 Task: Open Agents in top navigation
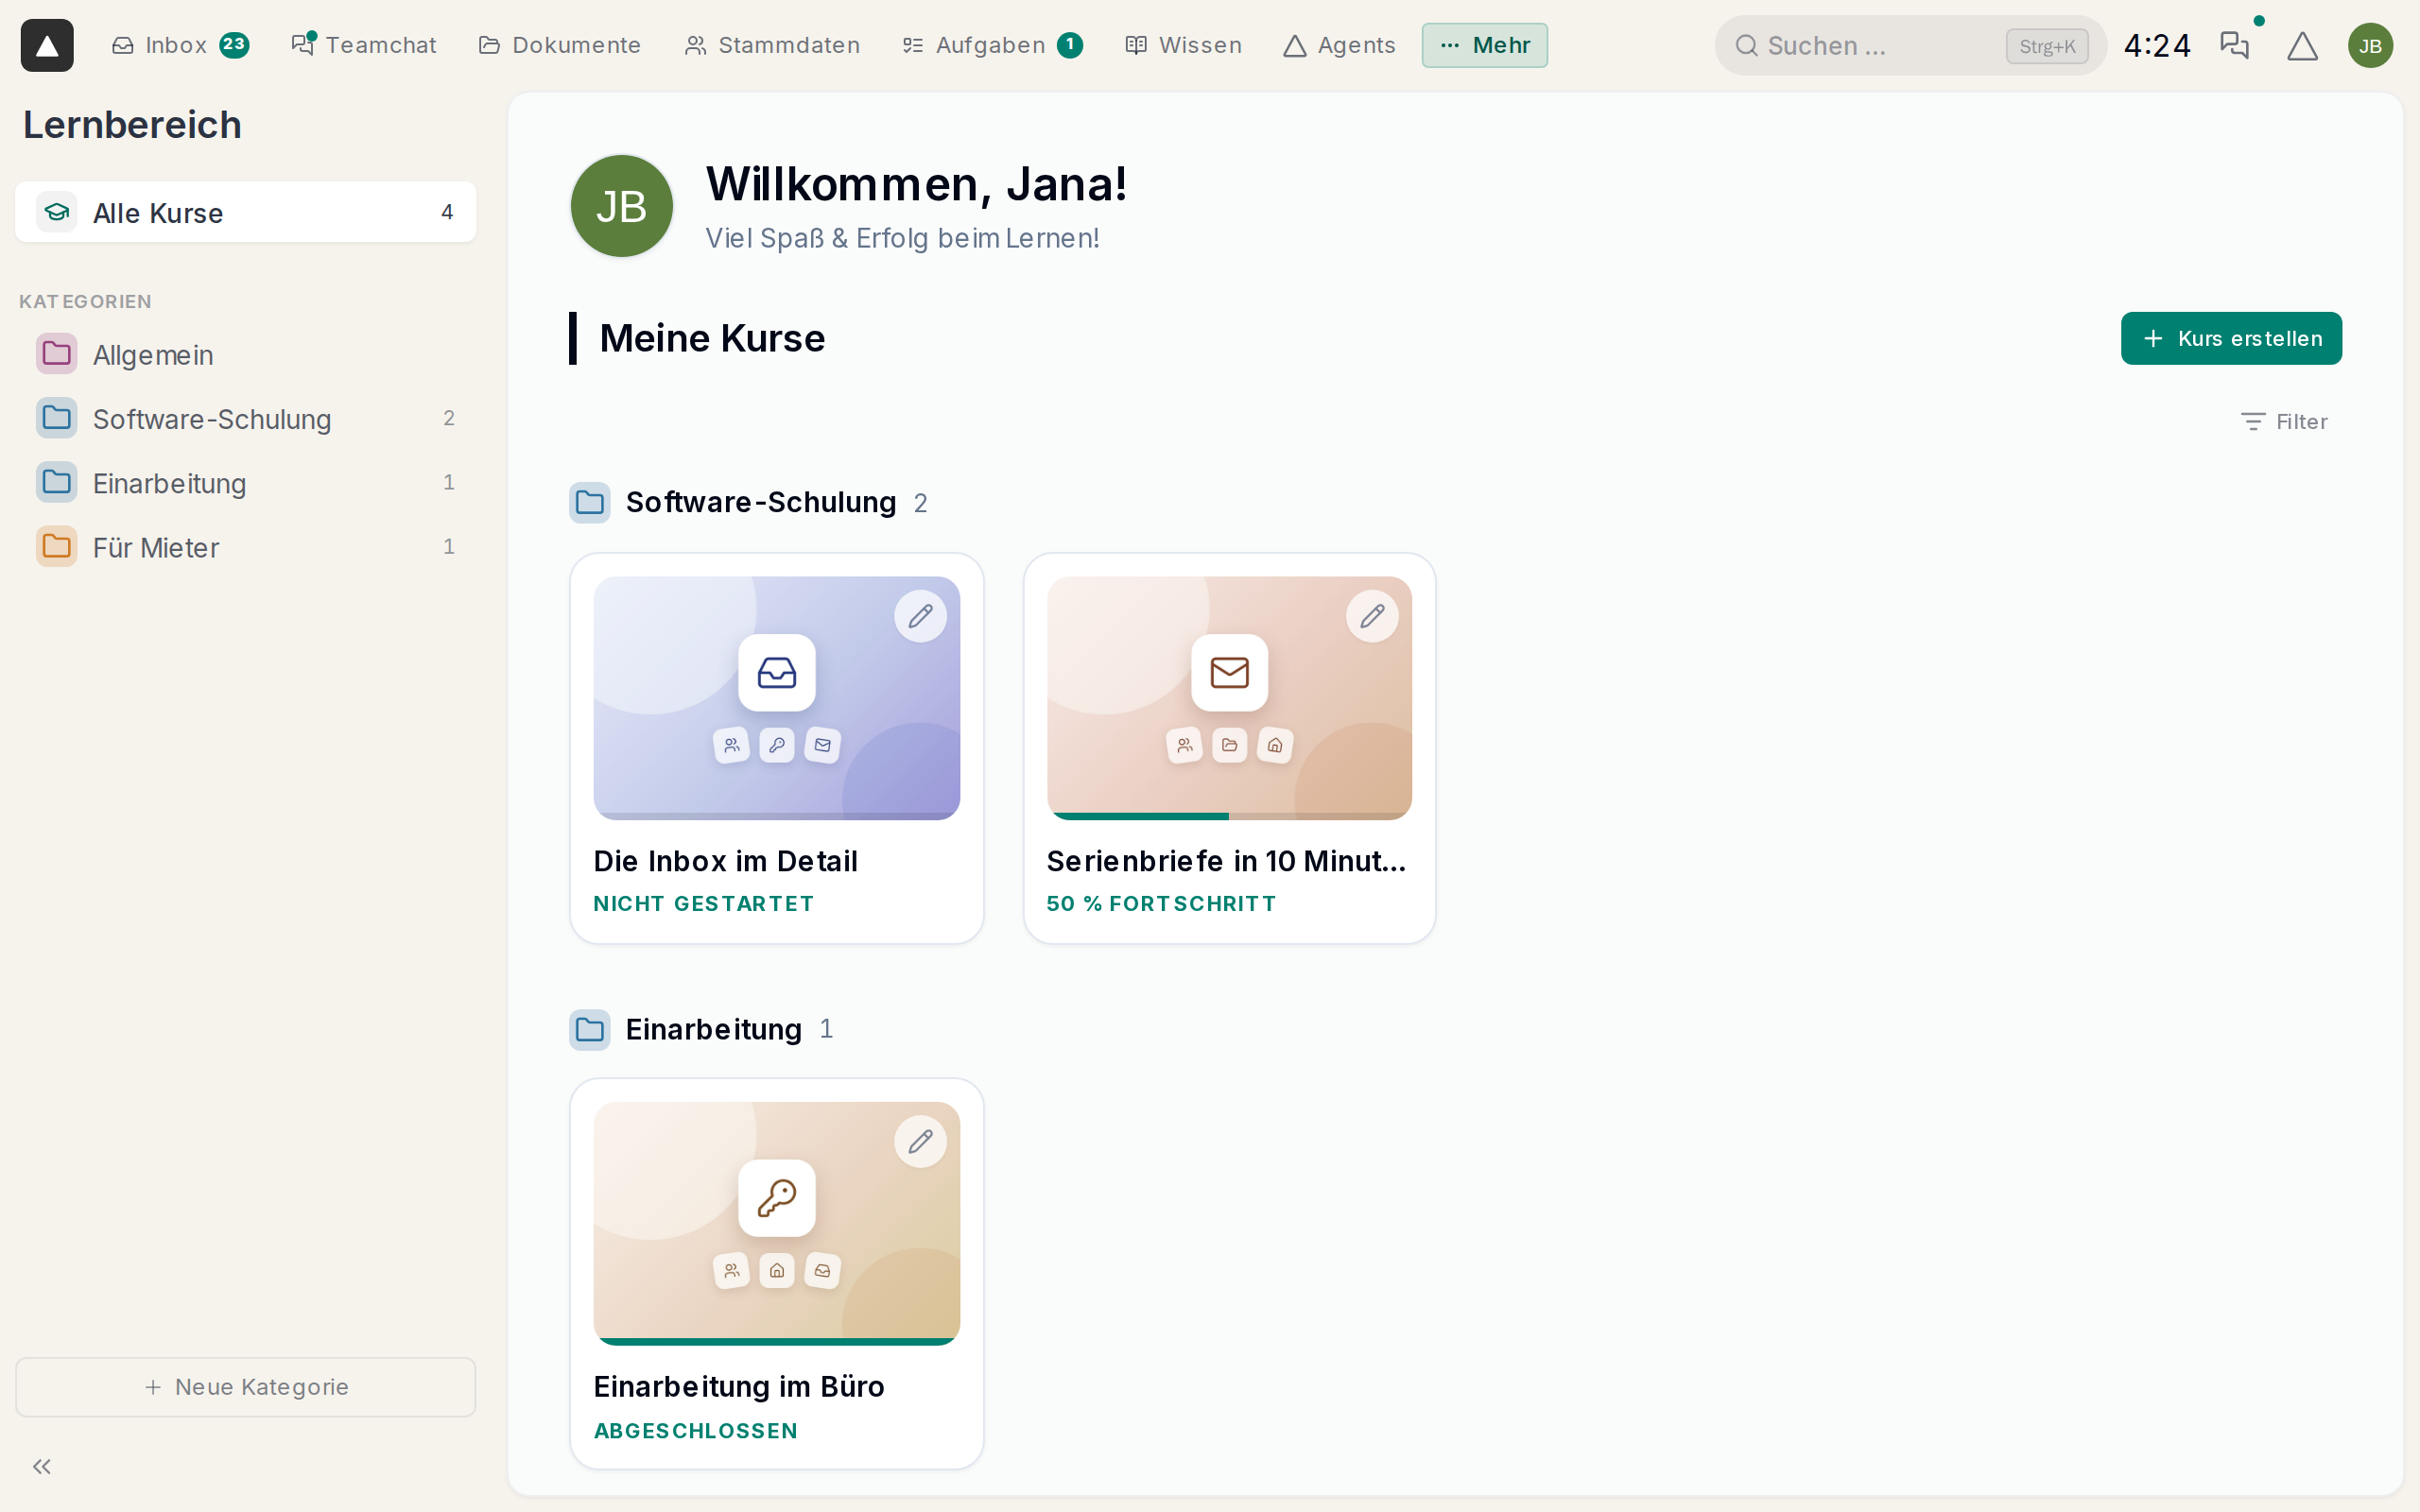(1339, 45)
